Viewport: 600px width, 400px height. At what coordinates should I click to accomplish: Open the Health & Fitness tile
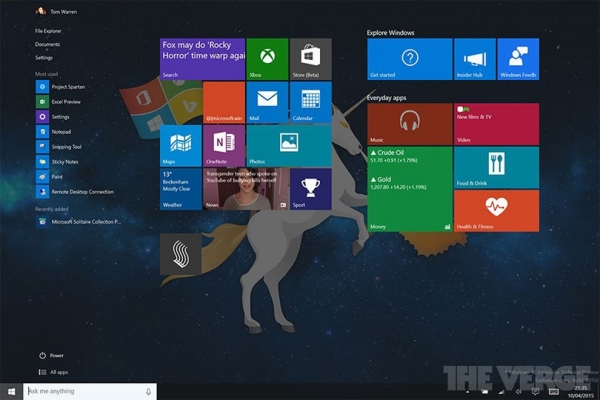pyautogui.click(x=496, y=211)
